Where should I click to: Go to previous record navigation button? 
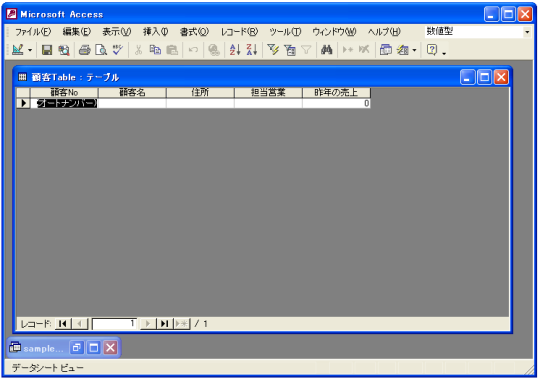[x=80, y=324]
